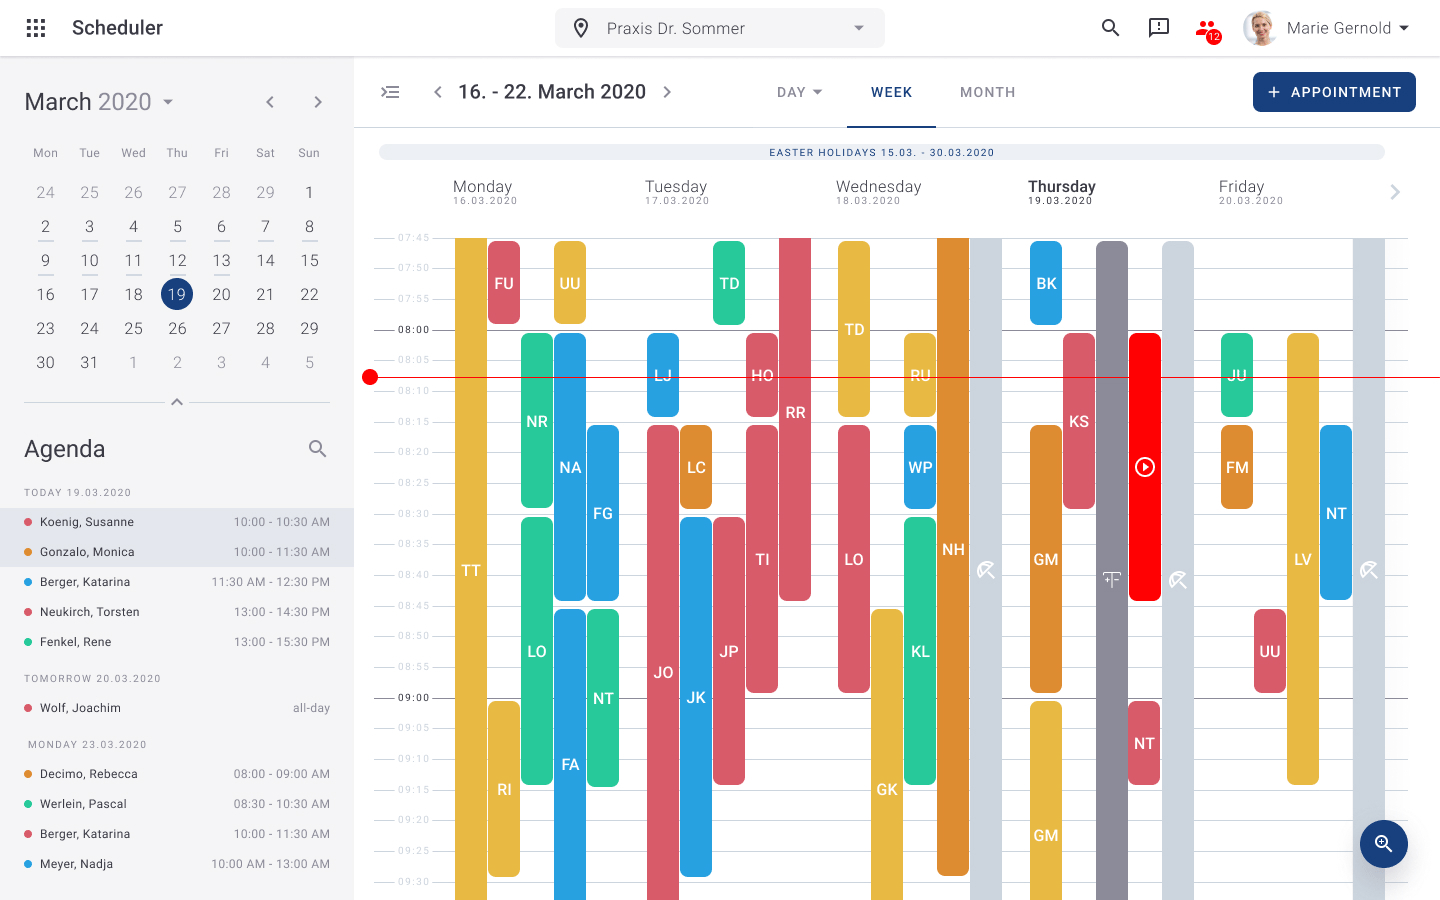This screenshot has width=1440, height=900.
Task: Click the search icon in top bar
Action: [x=1110, y=28]
